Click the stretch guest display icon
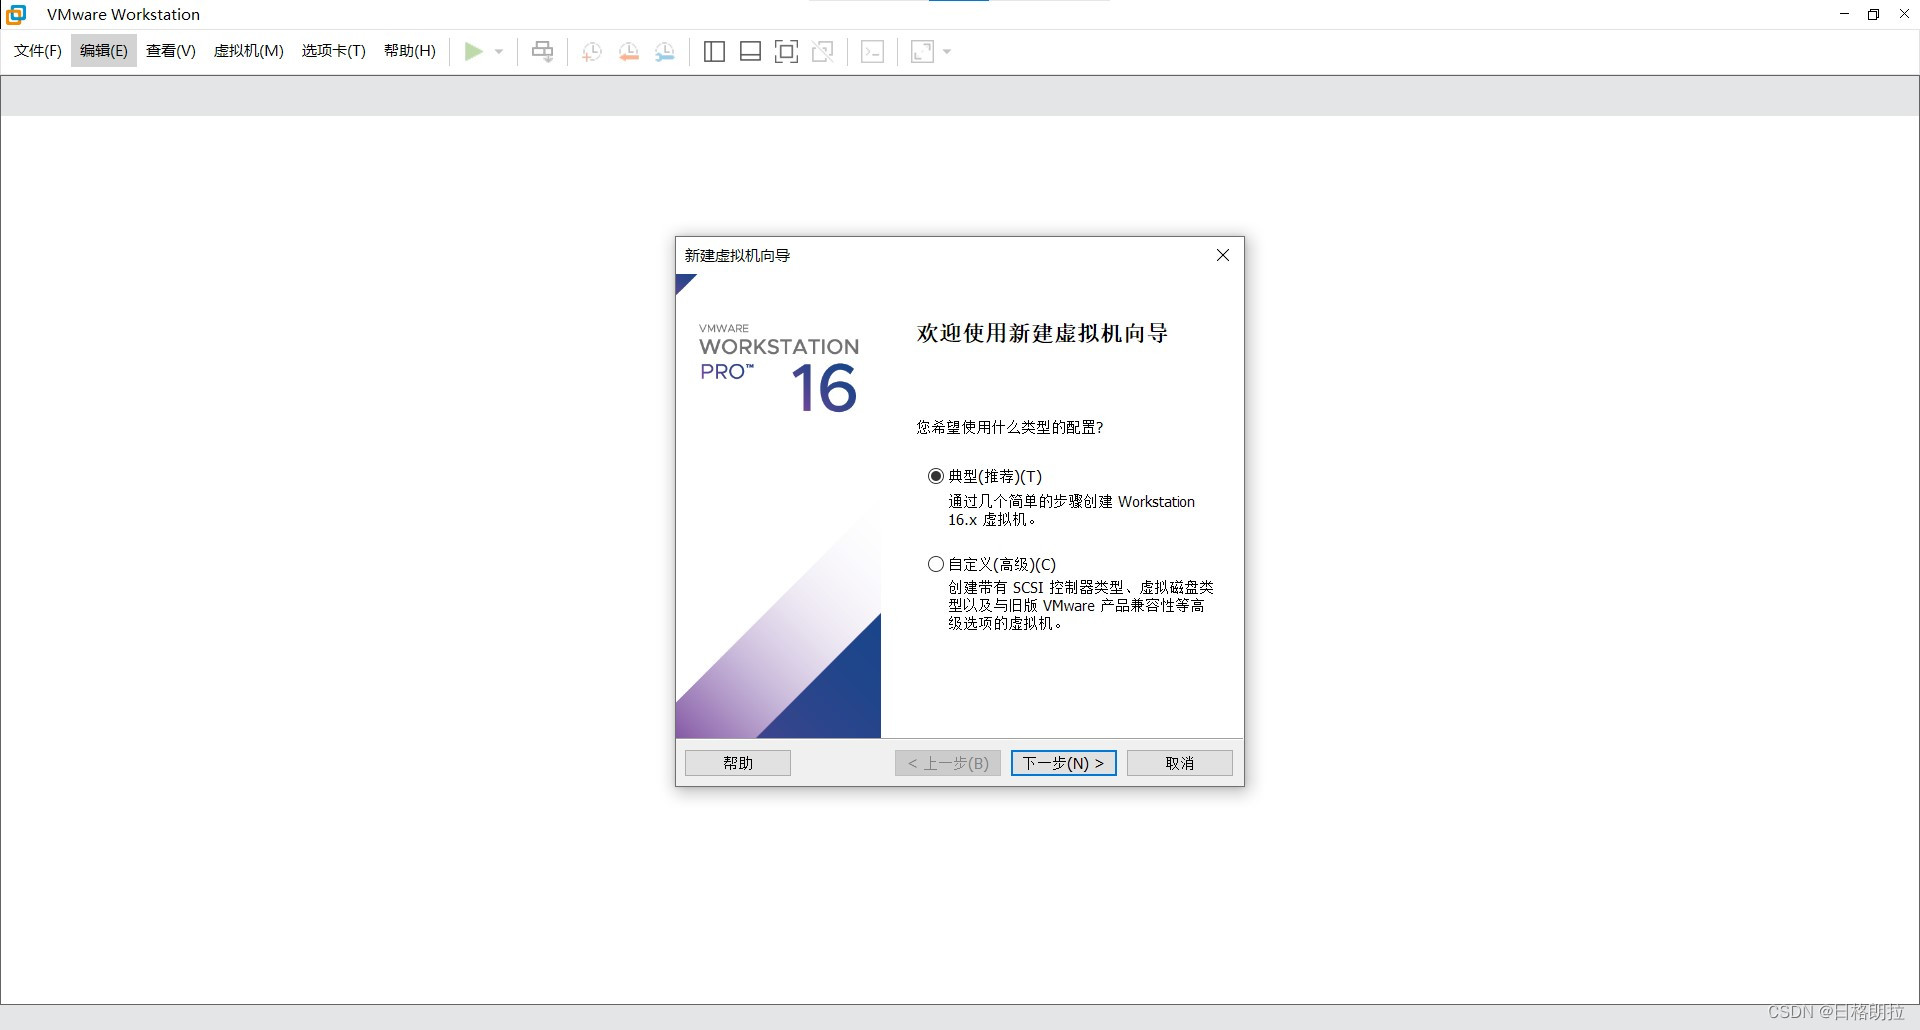Viewport: 1920px width, 1030px height. [922, 51]
